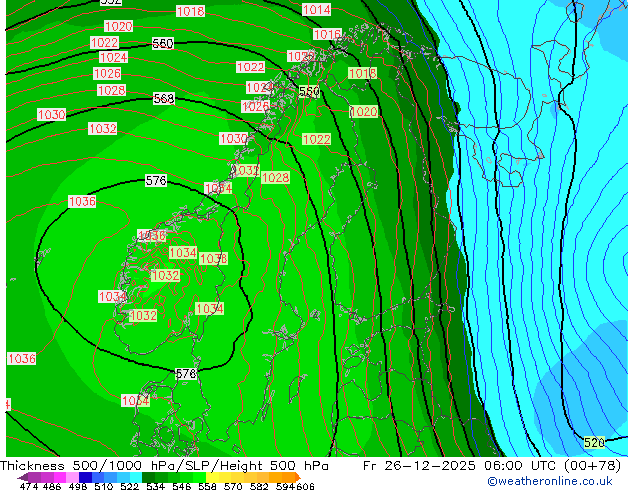The width and height of the screenshot is (634, 490).
Task: Click the green-highlighted "1018" label
Action: tap(363, 74)
